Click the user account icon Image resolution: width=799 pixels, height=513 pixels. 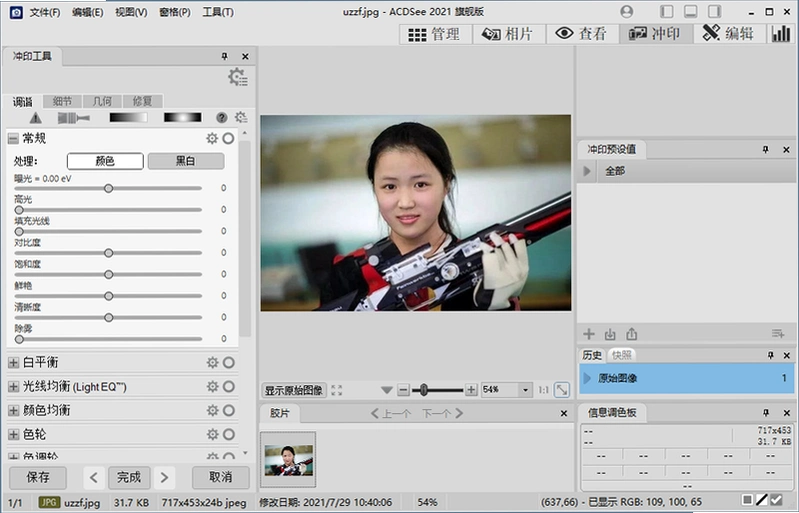tap(627, 12)
